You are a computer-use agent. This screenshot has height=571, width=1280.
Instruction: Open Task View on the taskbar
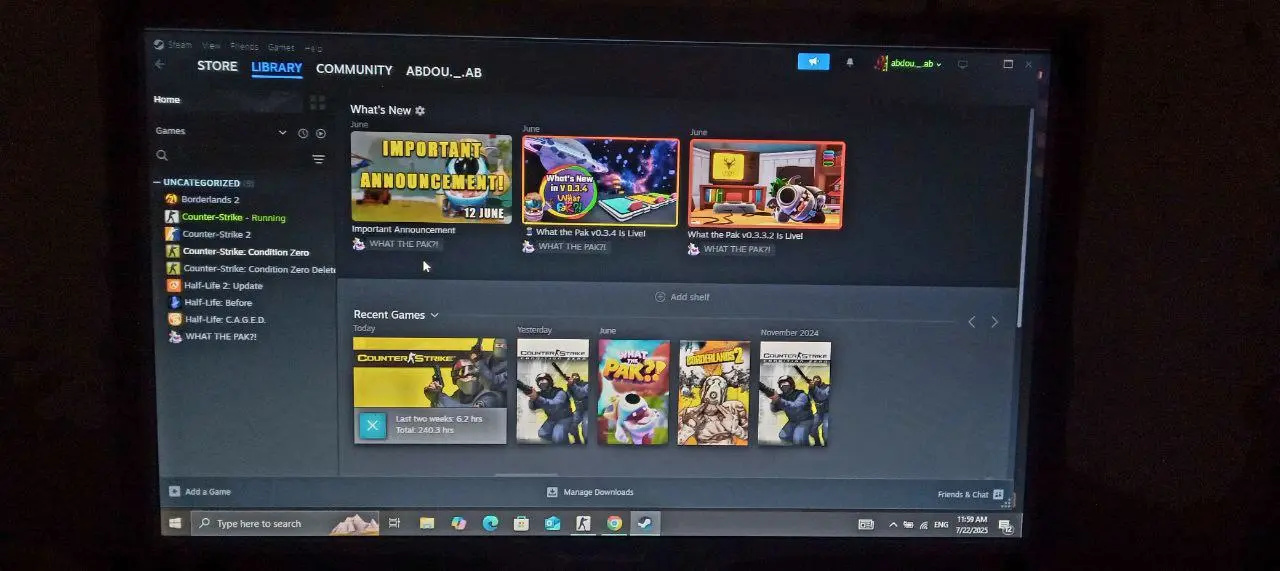pos(394,524)
